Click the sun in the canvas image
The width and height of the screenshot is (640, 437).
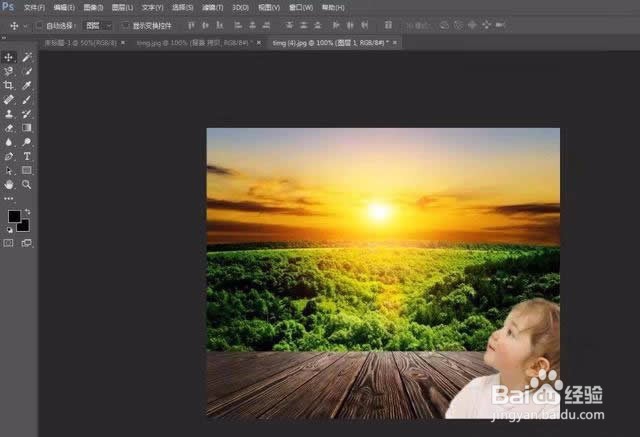(379, 211)
